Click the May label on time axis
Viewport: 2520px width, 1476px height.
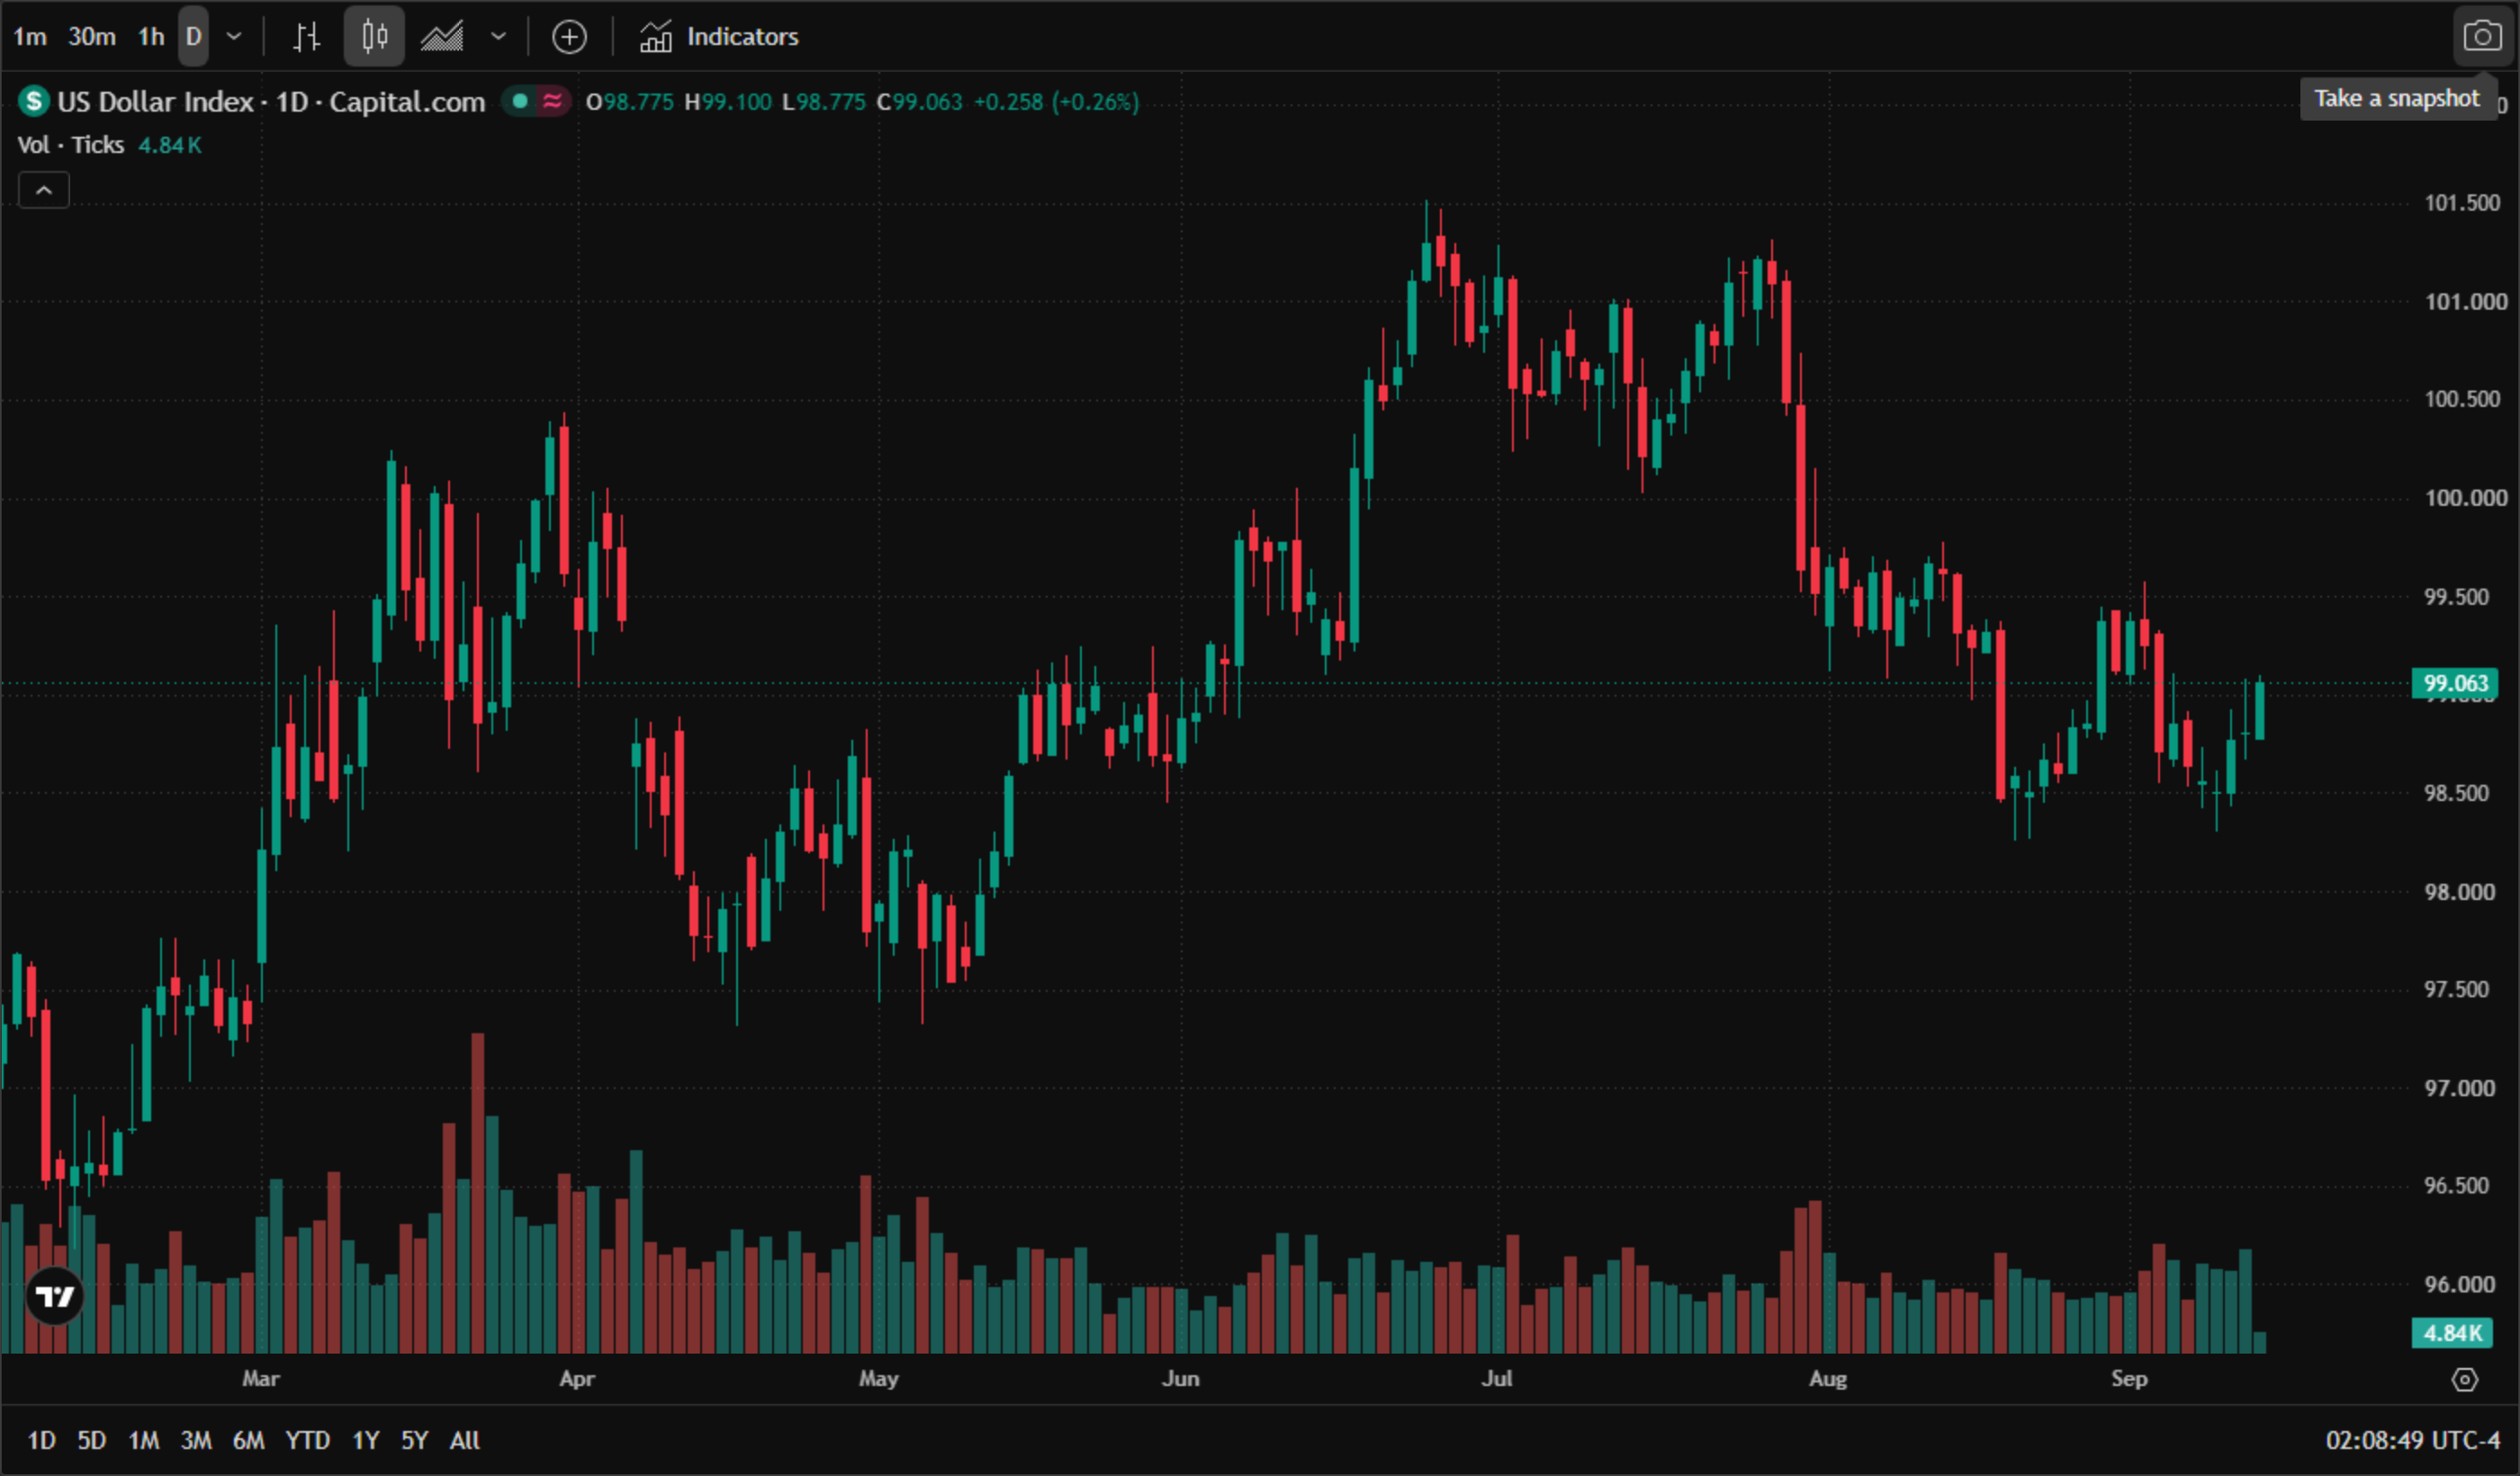click(x=878, y=1379)
